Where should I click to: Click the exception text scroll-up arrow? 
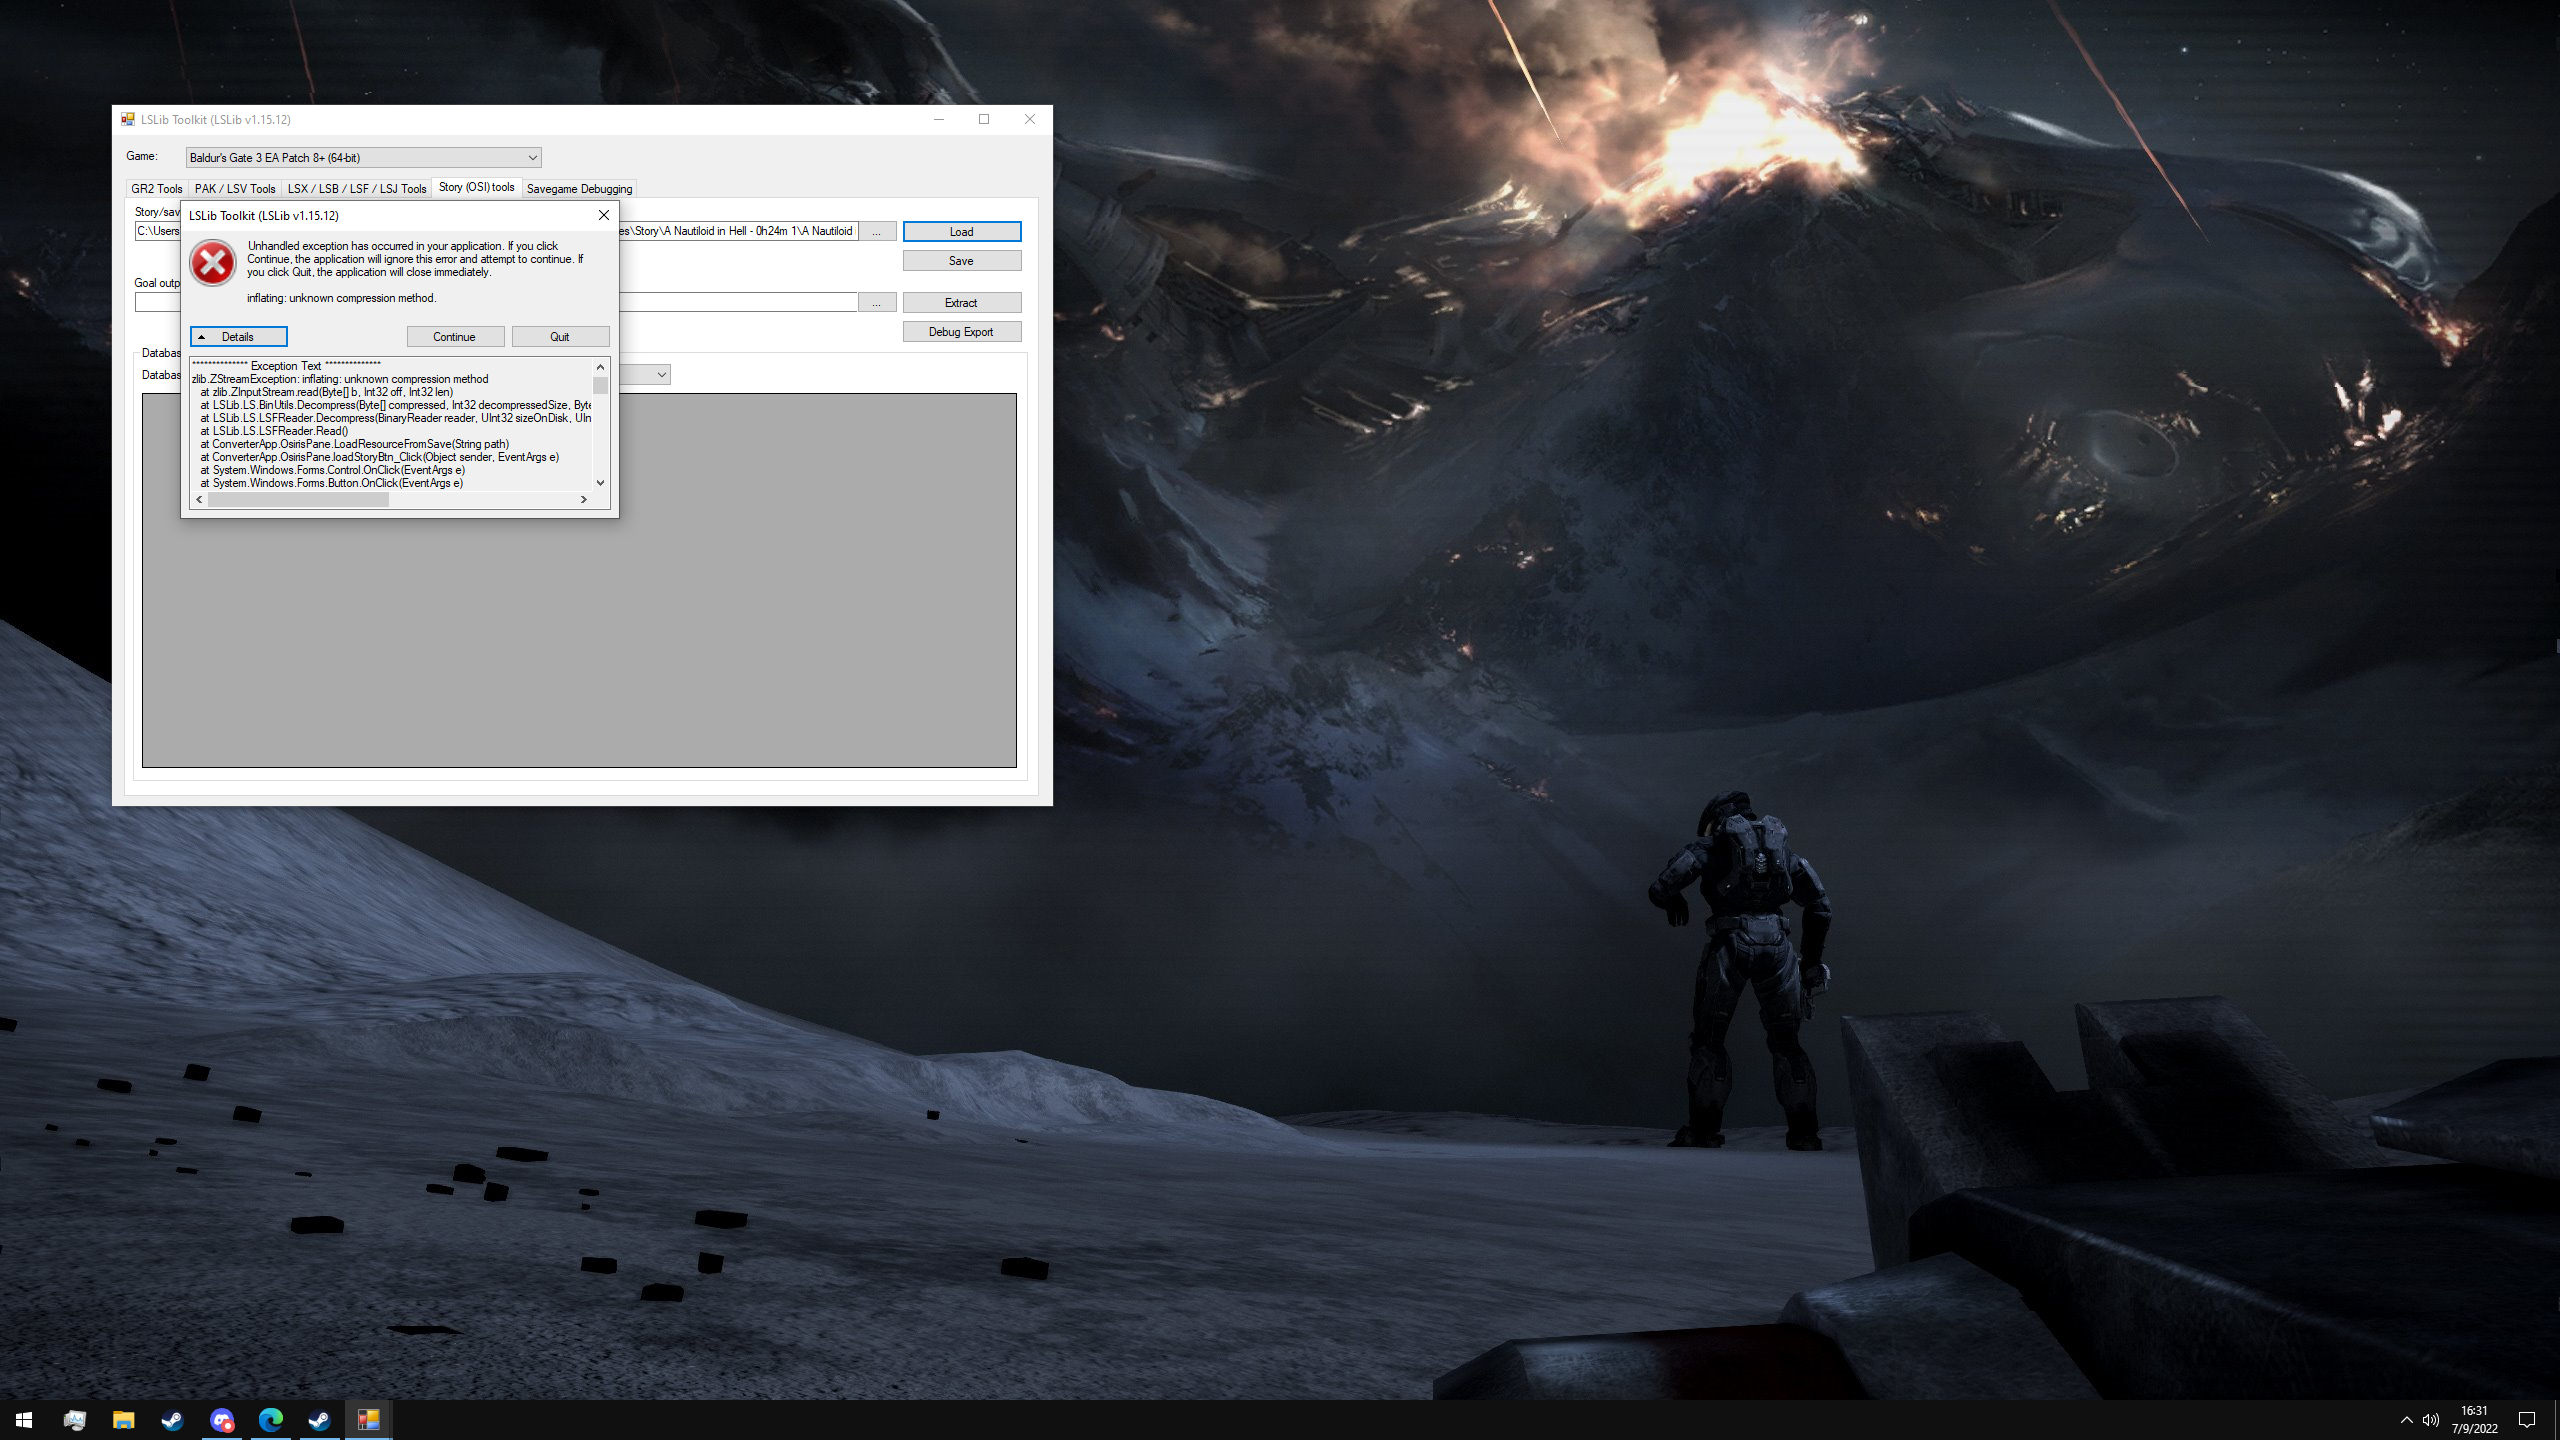600,367
